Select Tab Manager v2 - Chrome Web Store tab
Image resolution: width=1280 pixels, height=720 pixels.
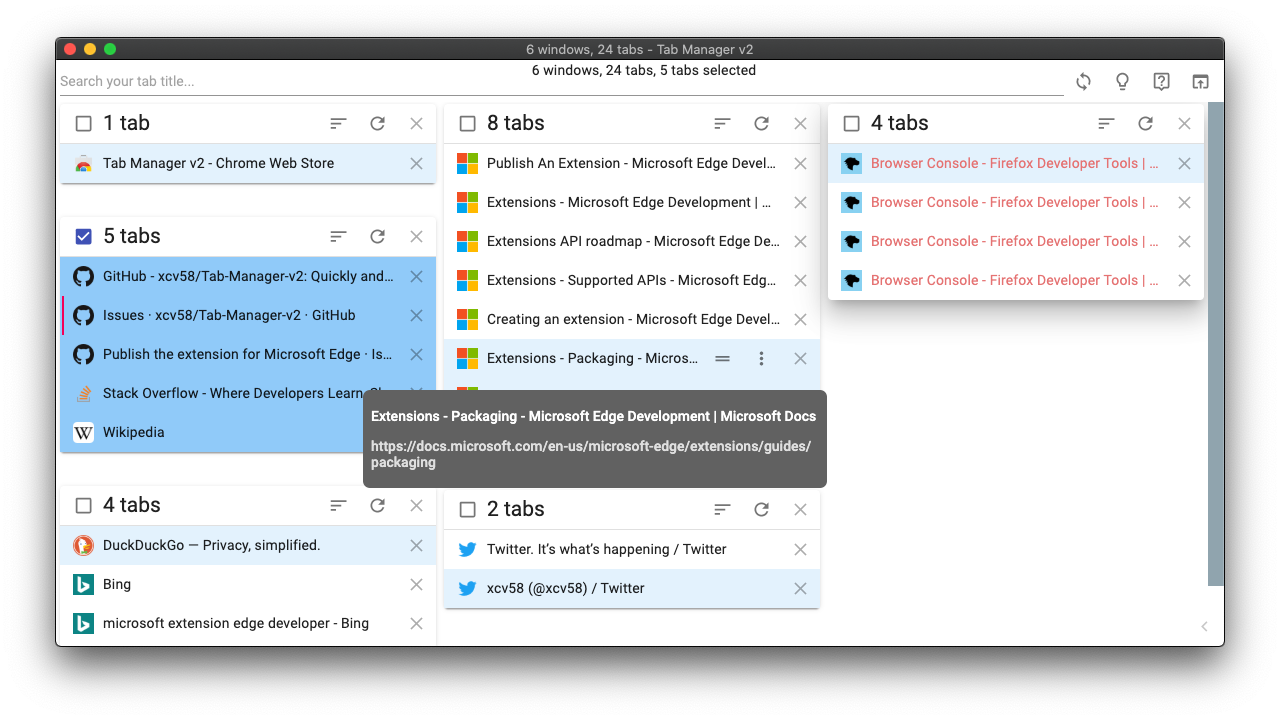[x=248, y=163]
